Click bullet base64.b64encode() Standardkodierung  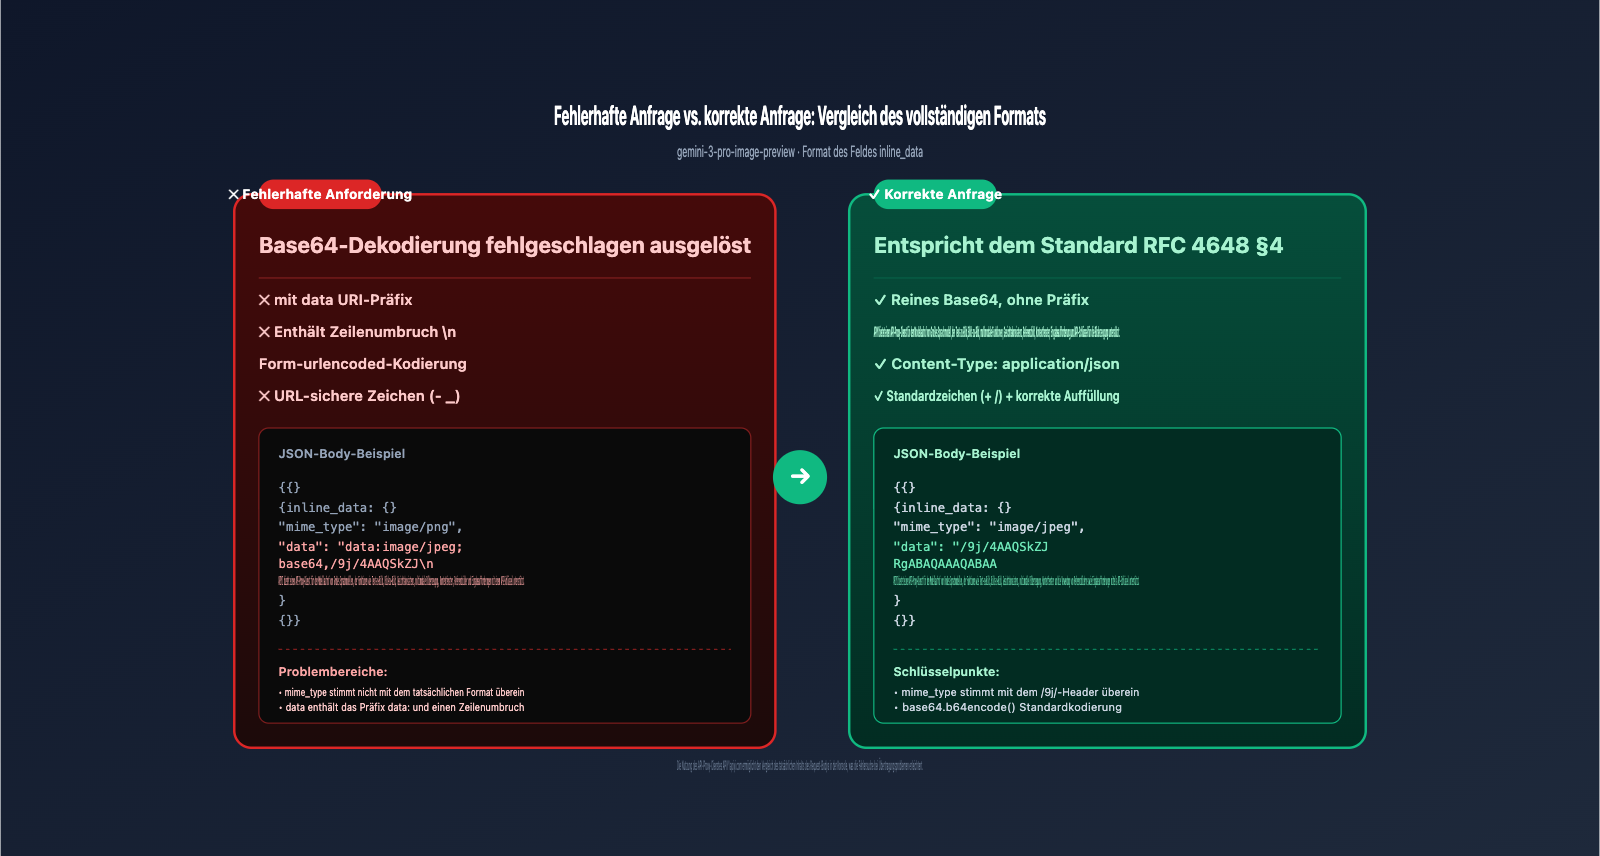(x=1008, y=707)
